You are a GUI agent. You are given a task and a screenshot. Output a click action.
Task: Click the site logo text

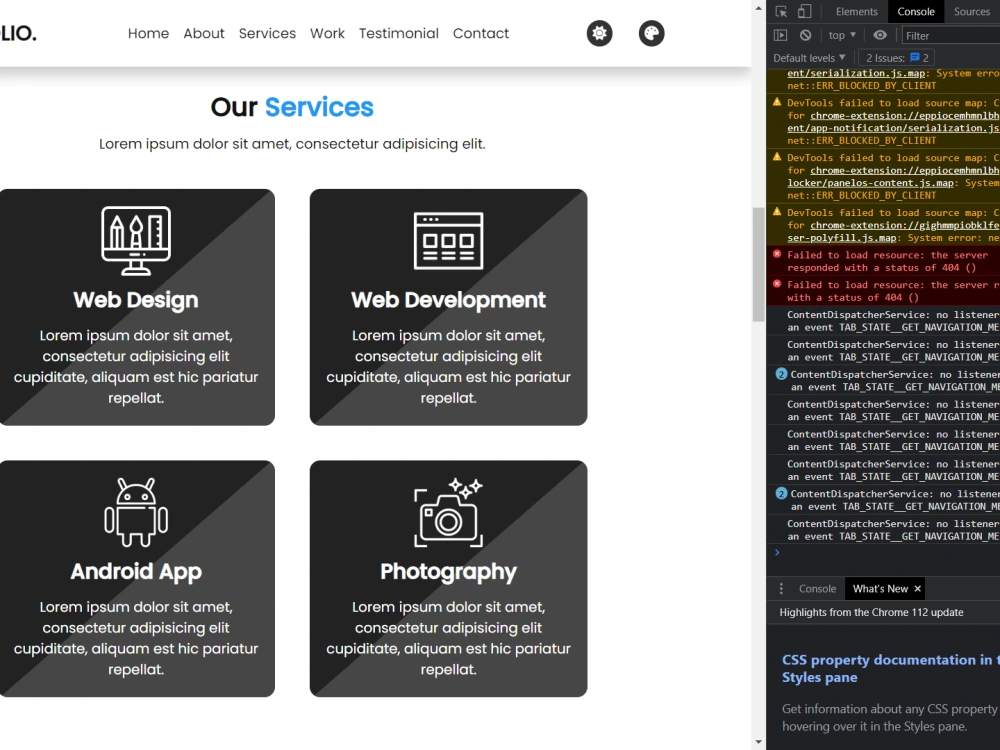[18, 33]
